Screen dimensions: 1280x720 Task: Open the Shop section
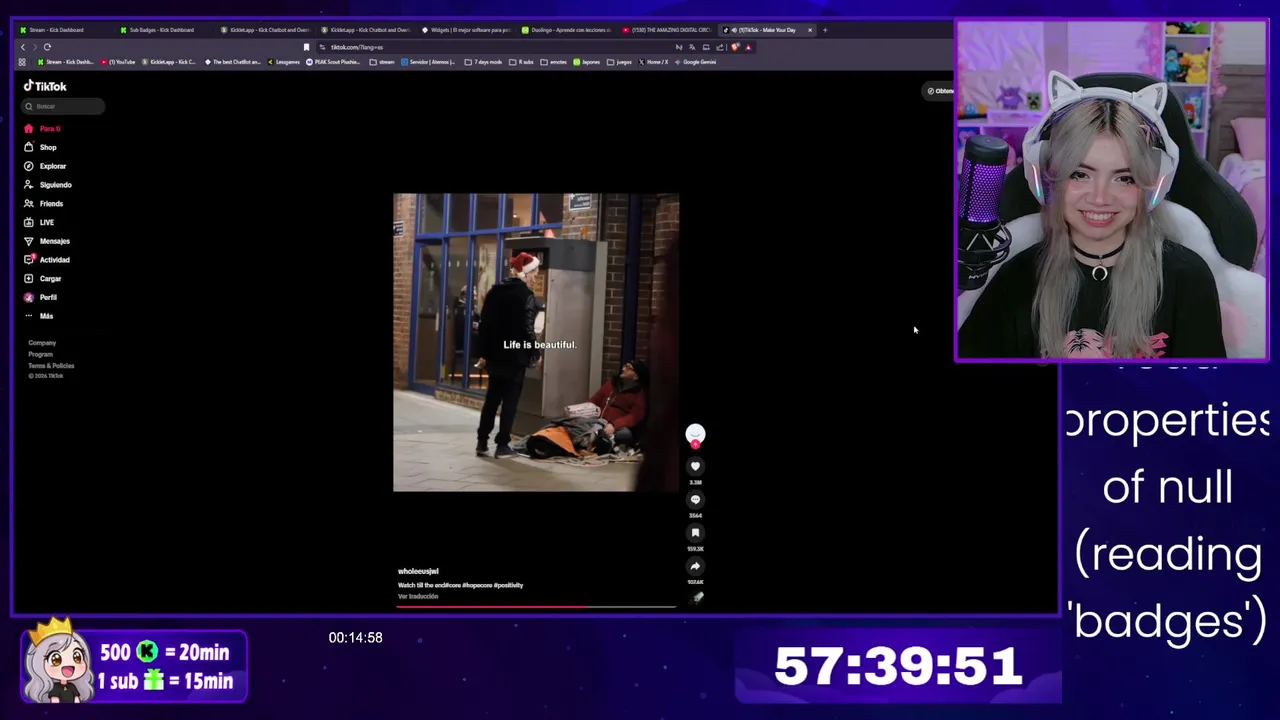click(x=41, y=147)
